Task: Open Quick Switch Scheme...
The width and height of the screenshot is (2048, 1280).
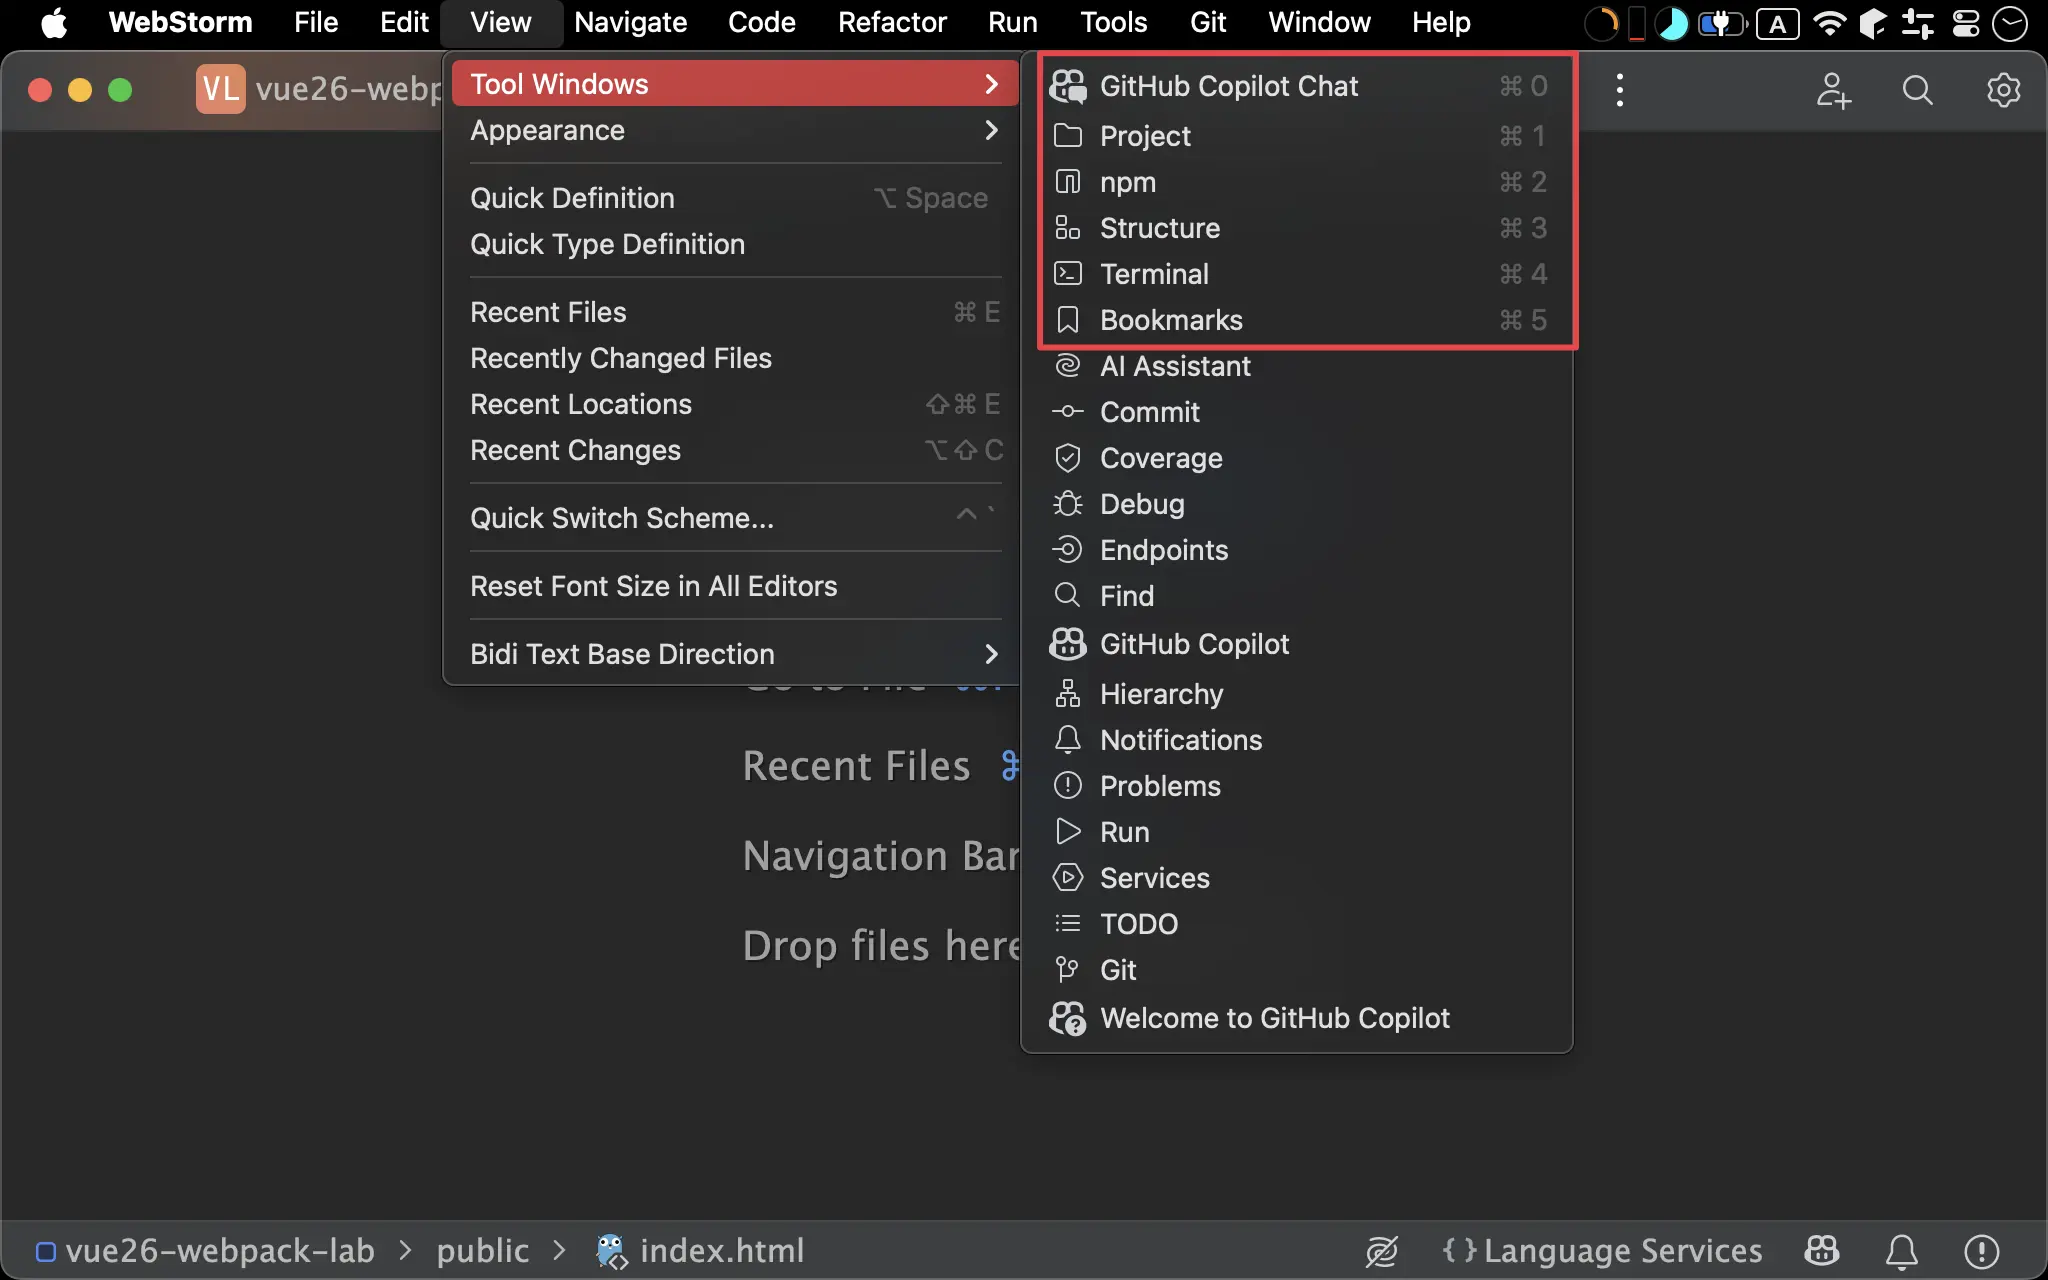Action: pyautogui.click(x=735, y=518)
